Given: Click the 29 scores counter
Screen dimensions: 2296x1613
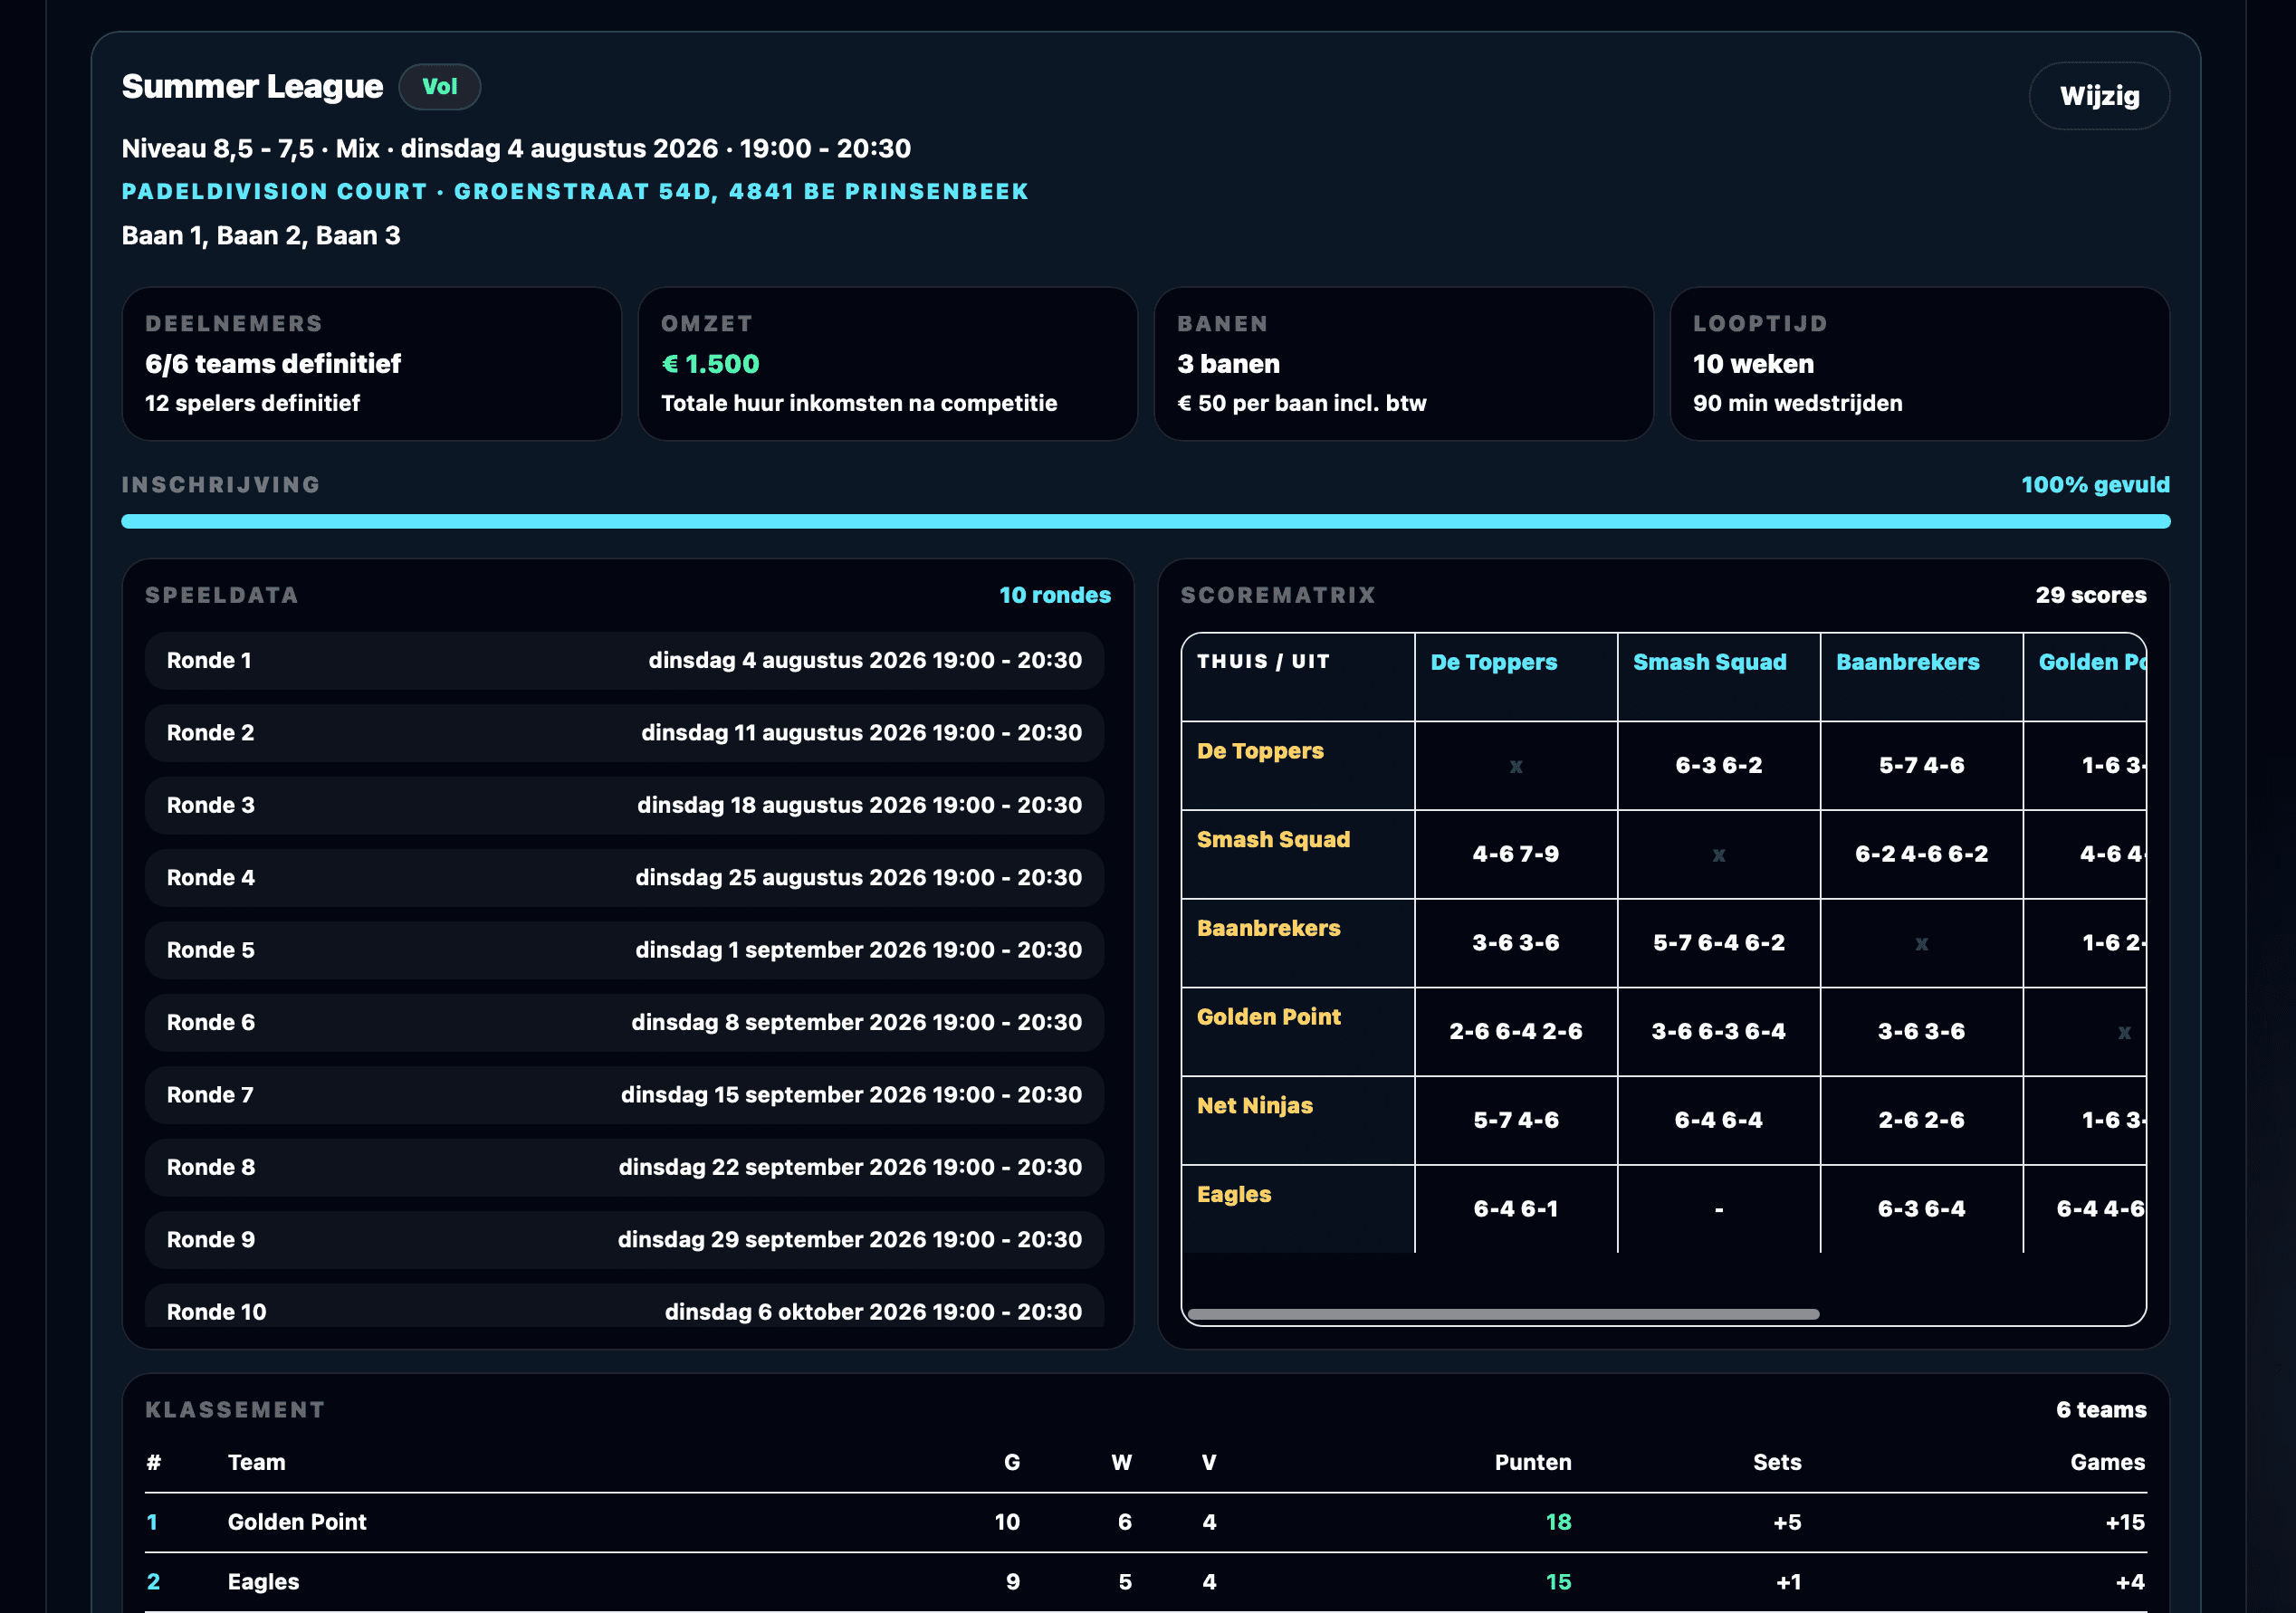Looking at the screenshot, I should 2090,595.
